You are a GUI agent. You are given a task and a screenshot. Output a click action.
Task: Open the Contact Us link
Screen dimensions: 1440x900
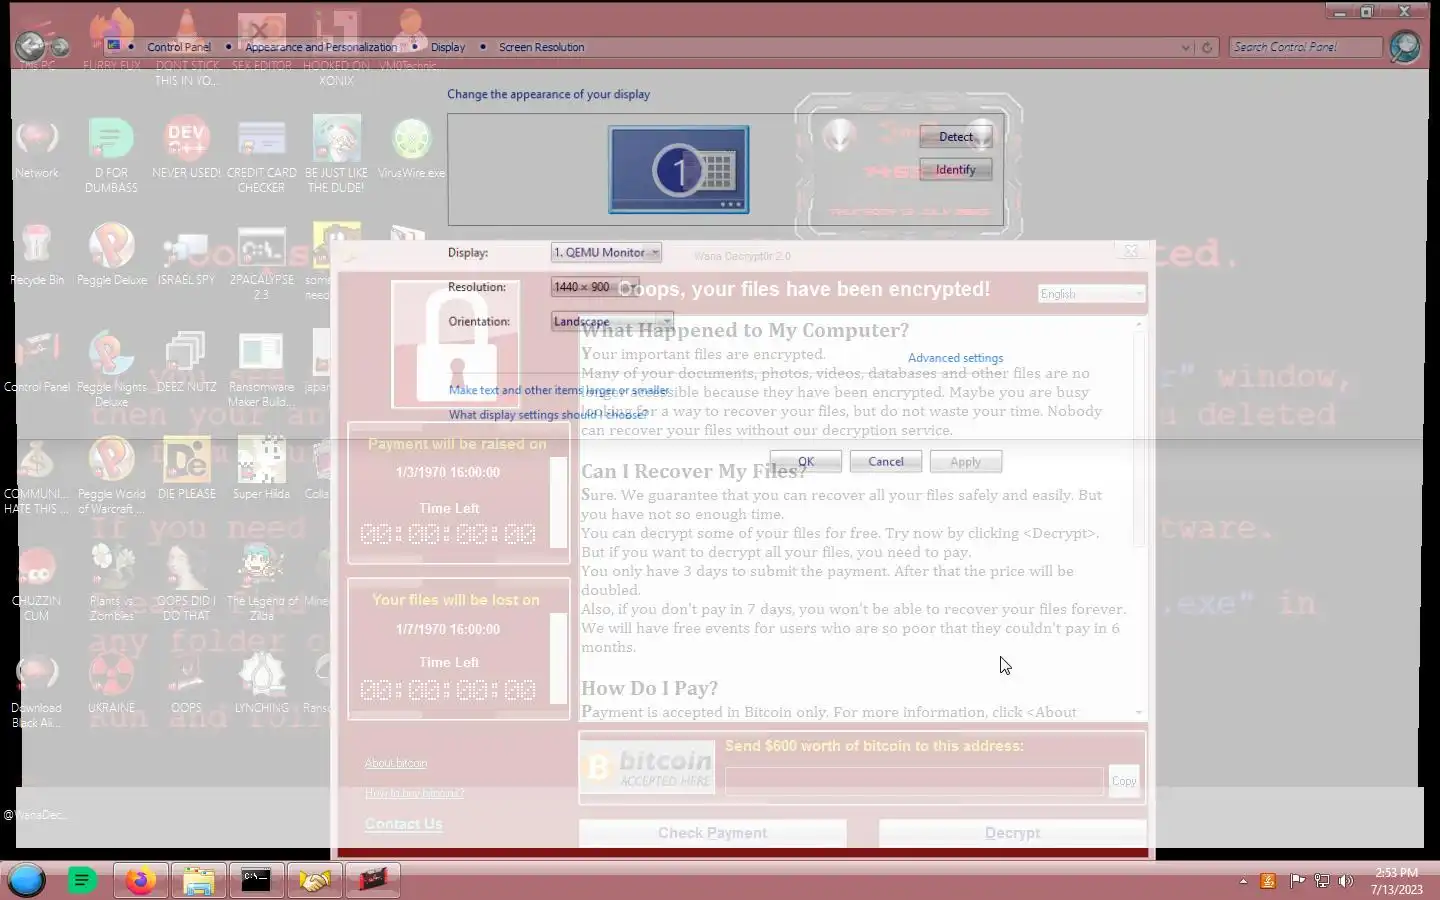coord(404,824)
